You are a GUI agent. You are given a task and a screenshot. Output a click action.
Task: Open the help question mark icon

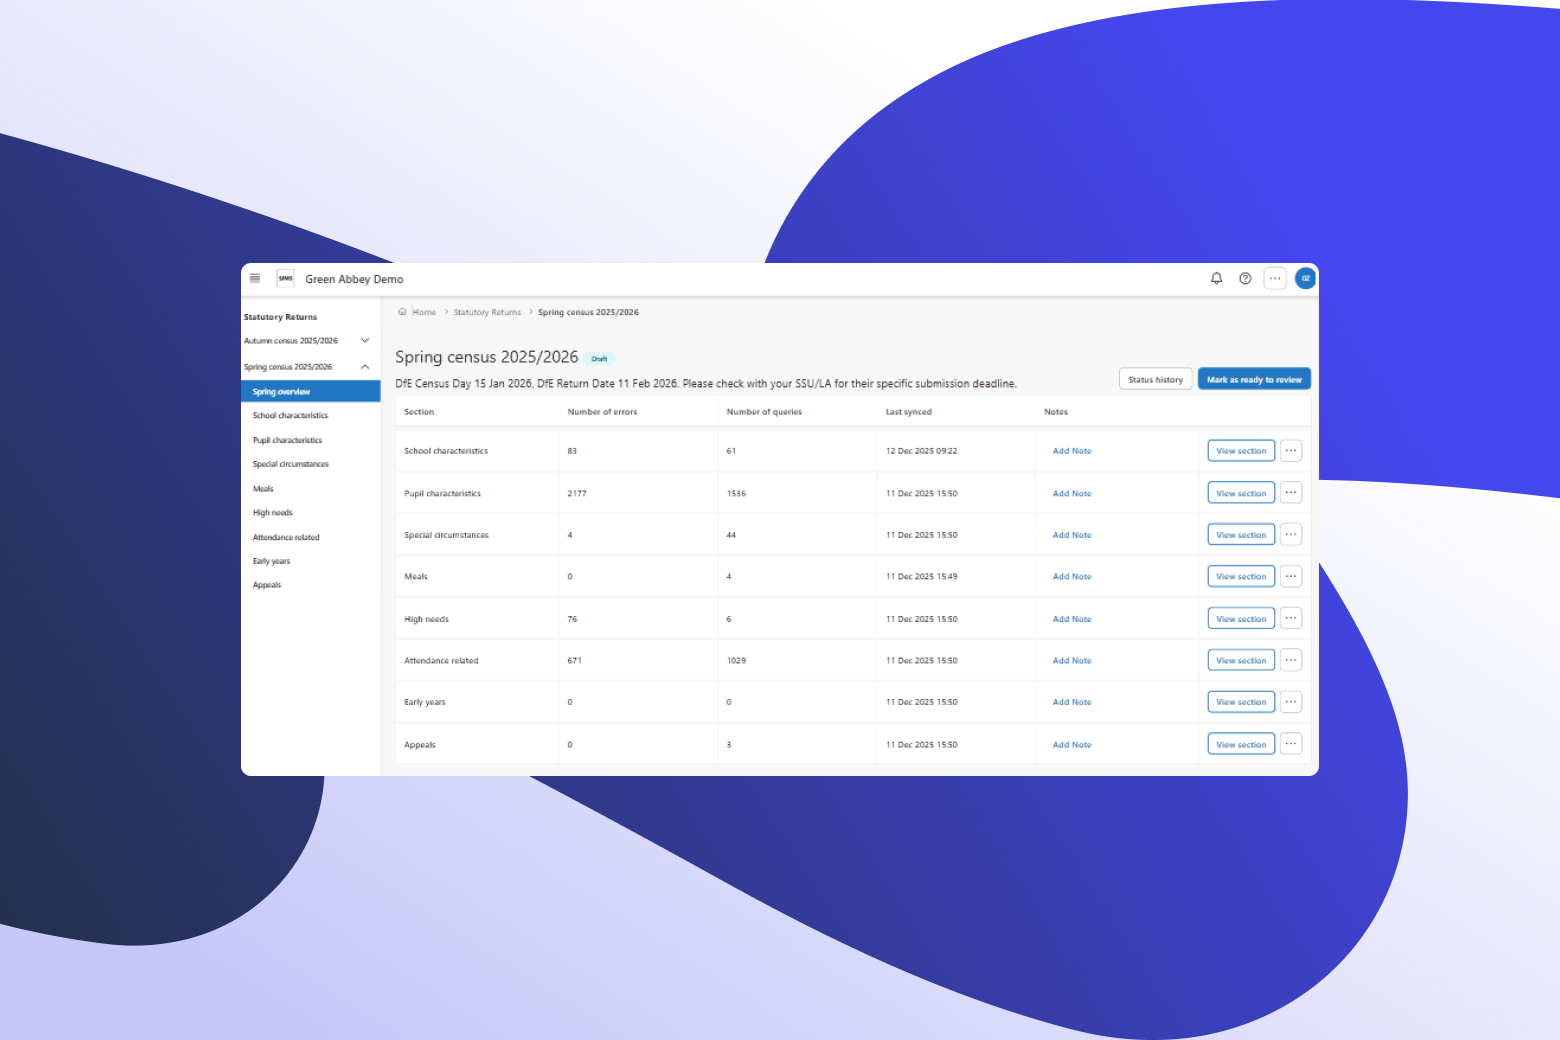point(1245,279)
